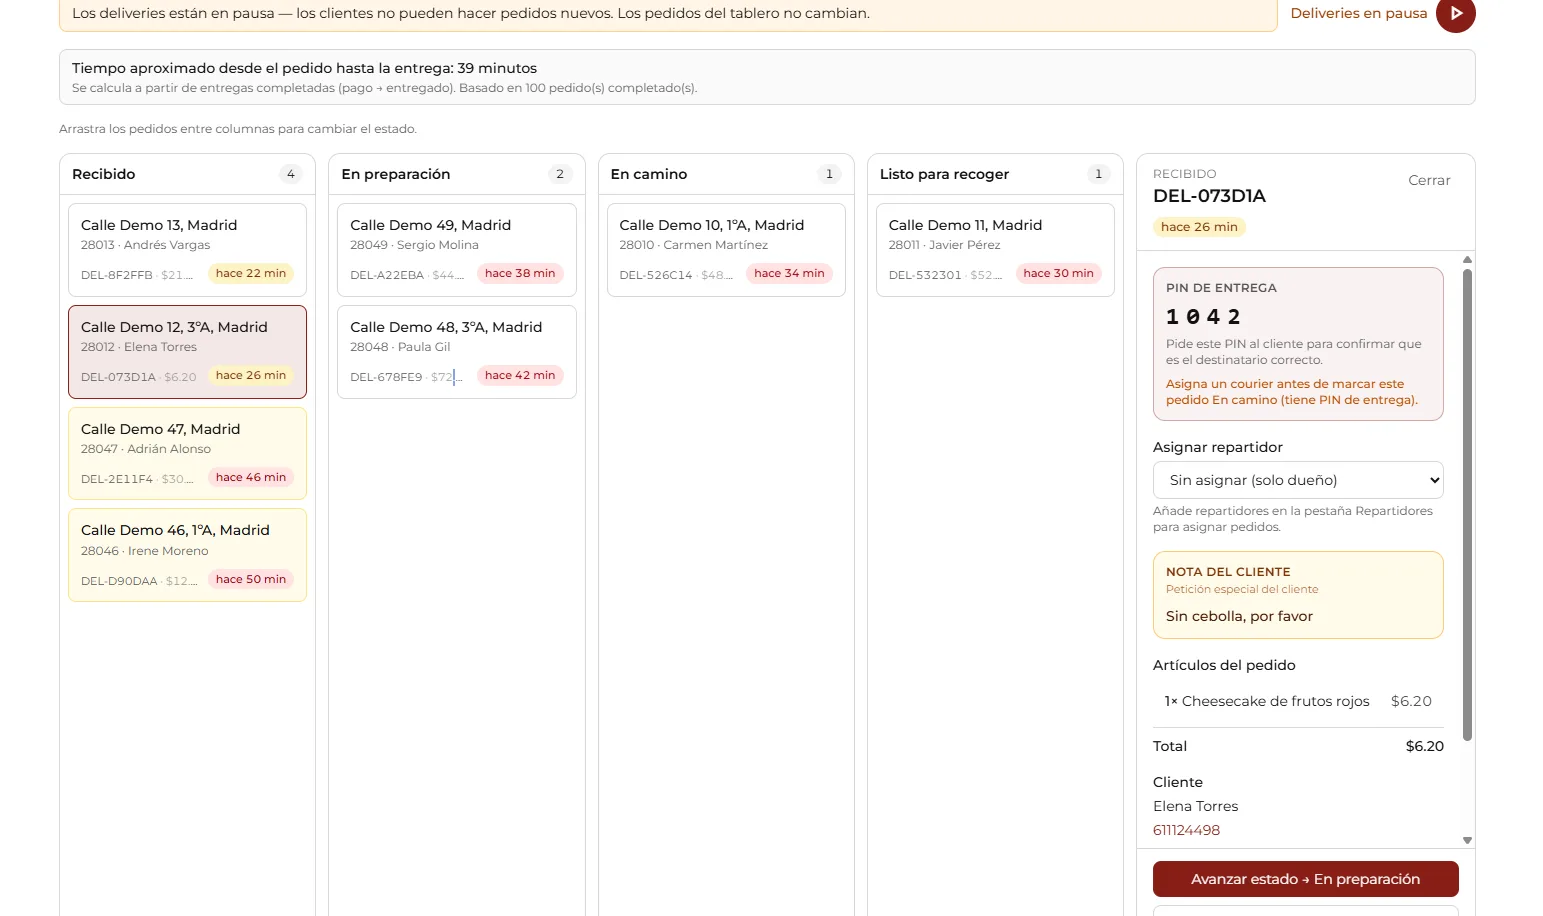Click the Recibido count badge 4

tap(291, 174)
